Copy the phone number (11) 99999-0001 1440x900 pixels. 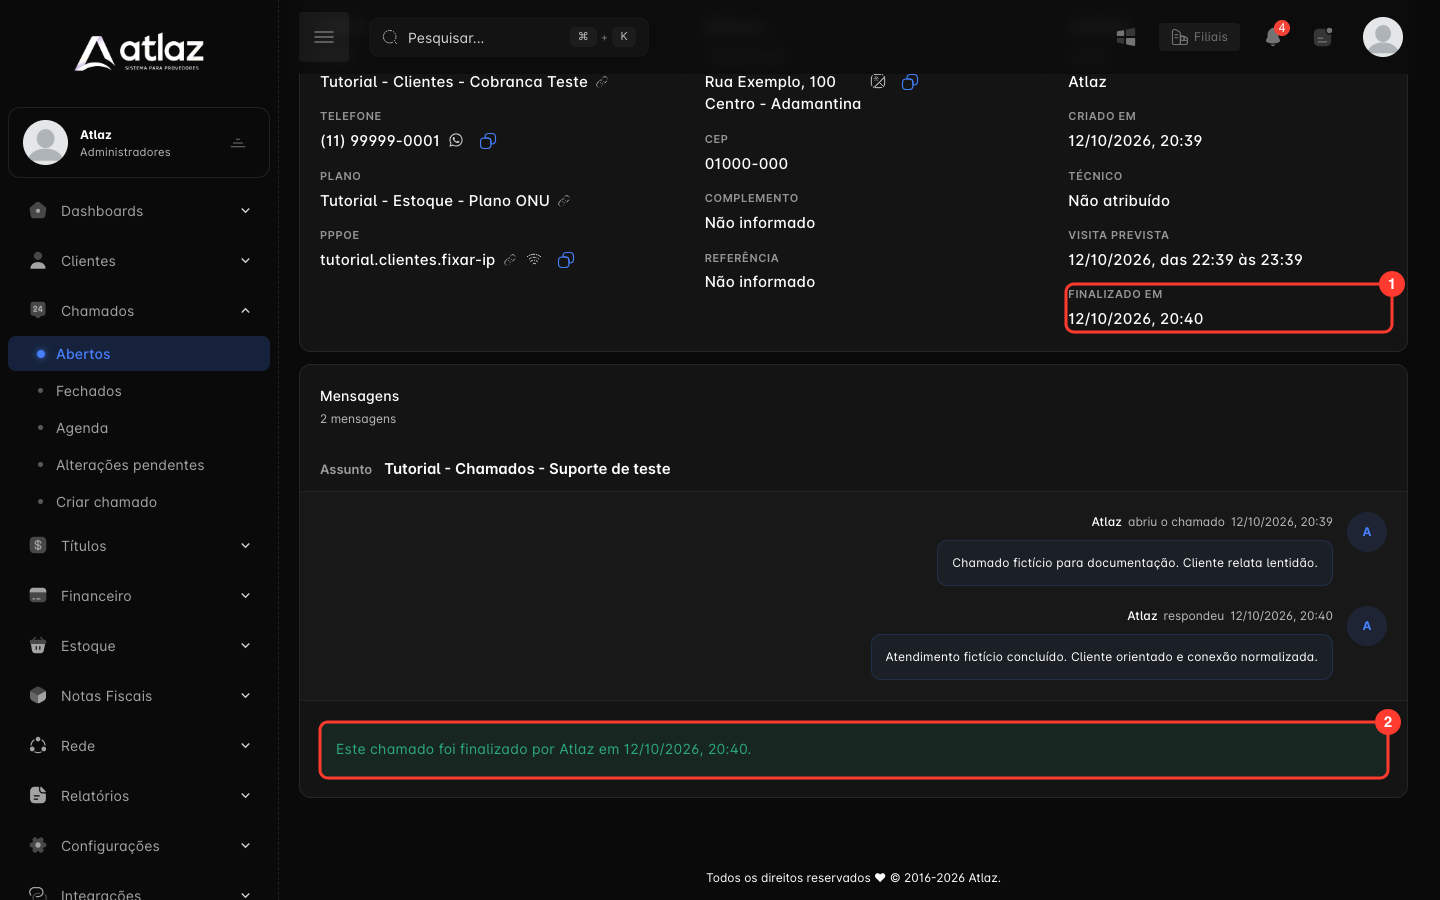pos(488,141)
